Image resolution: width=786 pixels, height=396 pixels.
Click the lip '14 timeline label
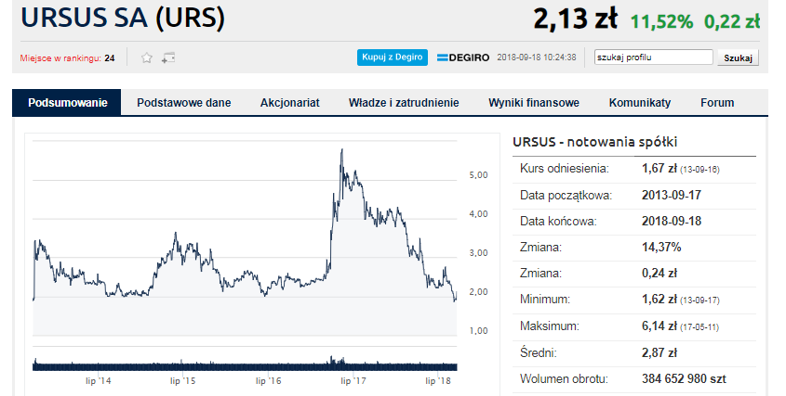[98, 381]
